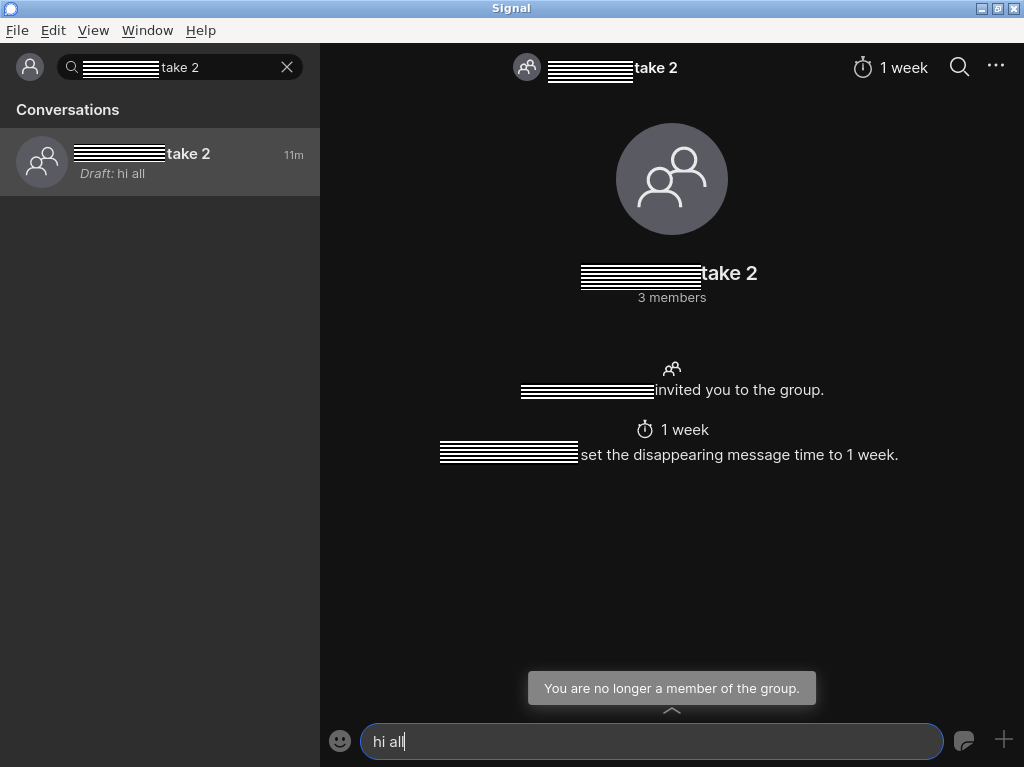
Task: Open the Help menu
Action: (x=200, y=31)
